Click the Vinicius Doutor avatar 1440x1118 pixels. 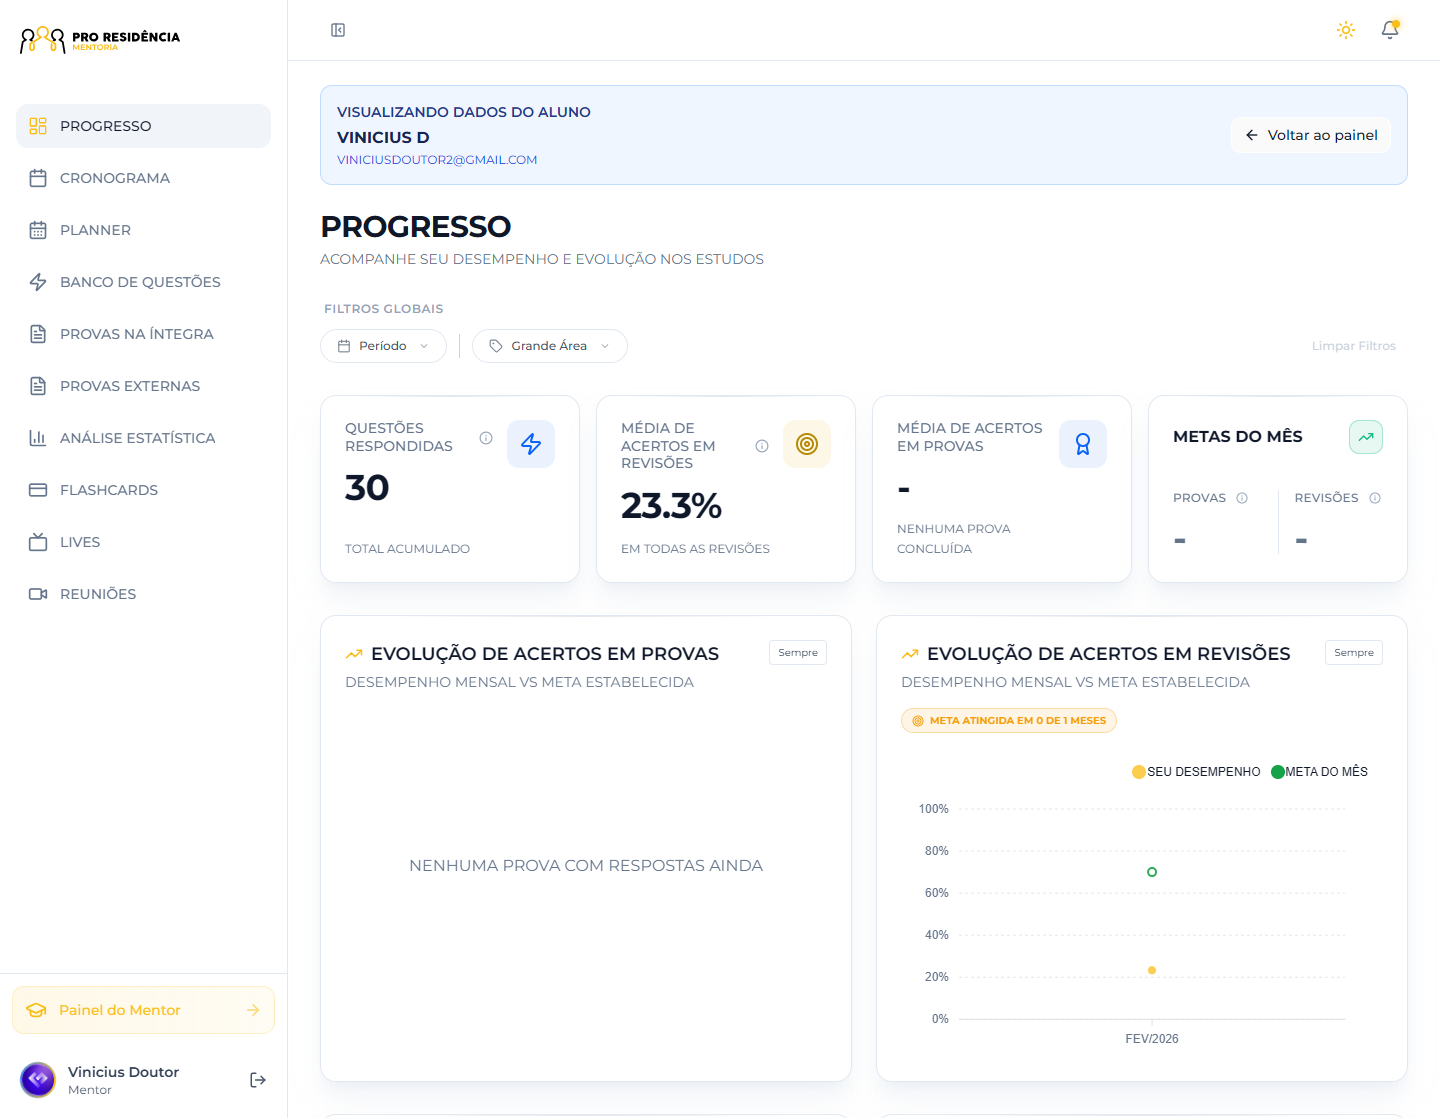tap(38, 1080)
